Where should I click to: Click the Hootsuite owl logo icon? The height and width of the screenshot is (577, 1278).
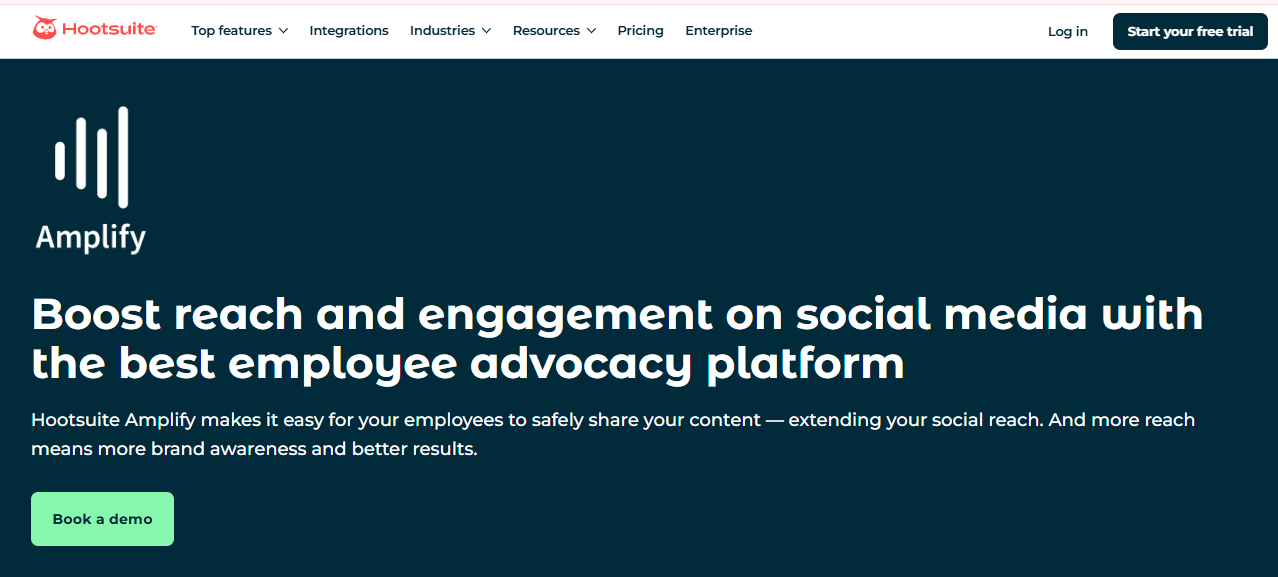(45, 29)
